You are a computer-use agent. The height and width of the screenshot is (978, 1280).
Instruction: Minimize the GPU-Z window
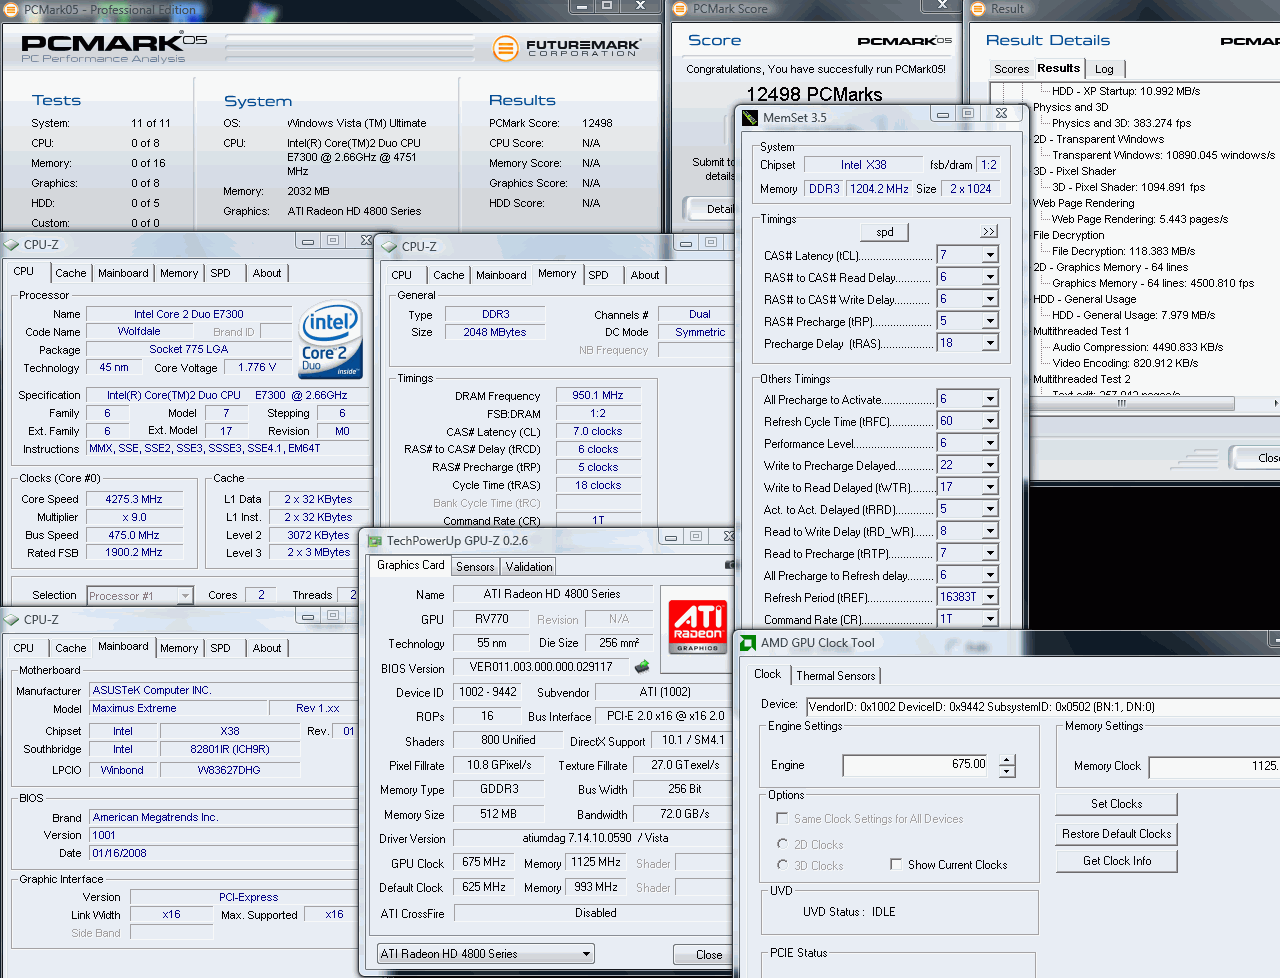pos(670,537)
